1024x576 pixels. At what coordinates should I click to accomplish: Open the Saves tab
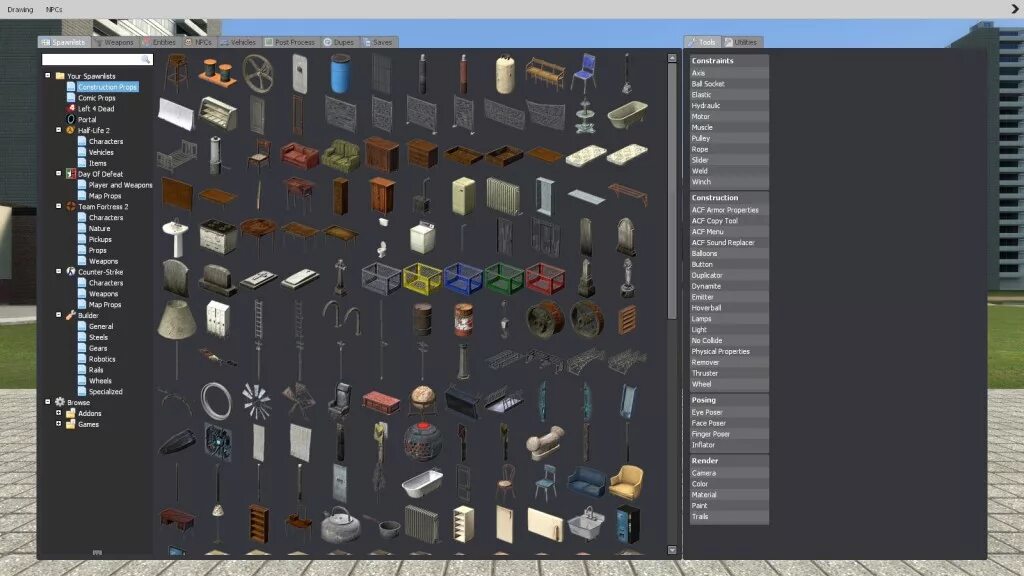[x=378, y=42]
